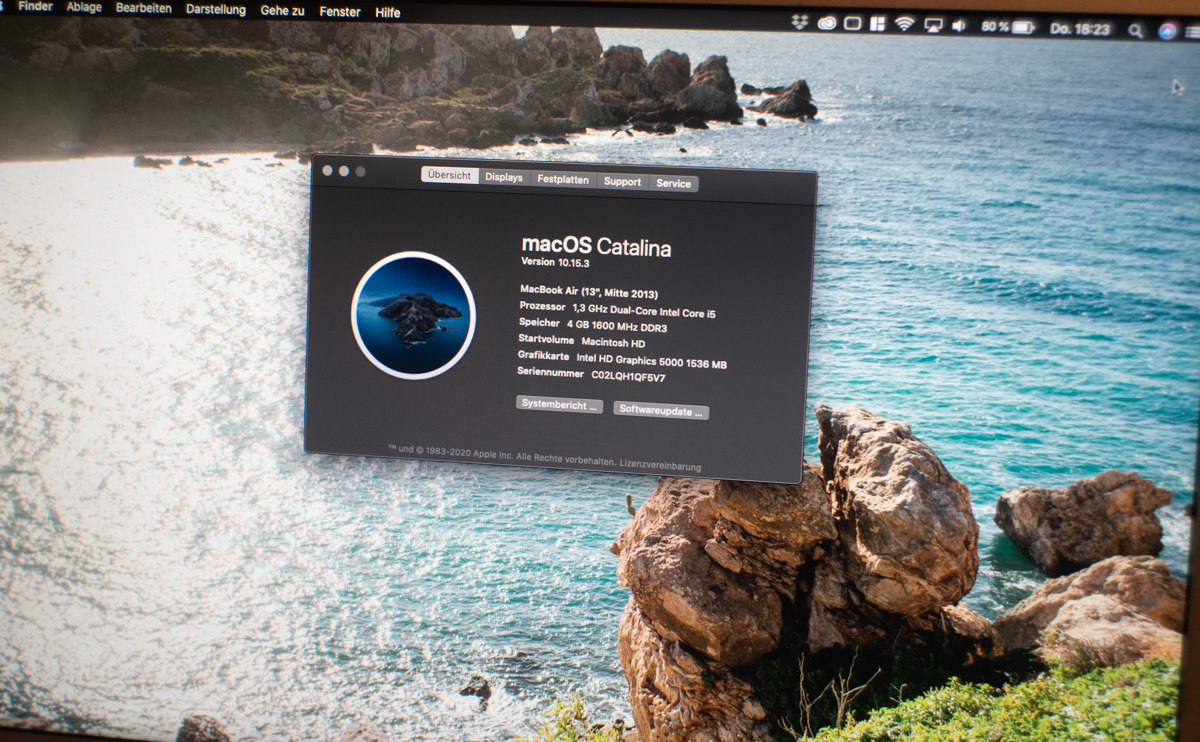Image resolution: width=1200 pixels, height=742 pixels.
Task: Select the Festplatten tab
Action: [x=562, y=180]
